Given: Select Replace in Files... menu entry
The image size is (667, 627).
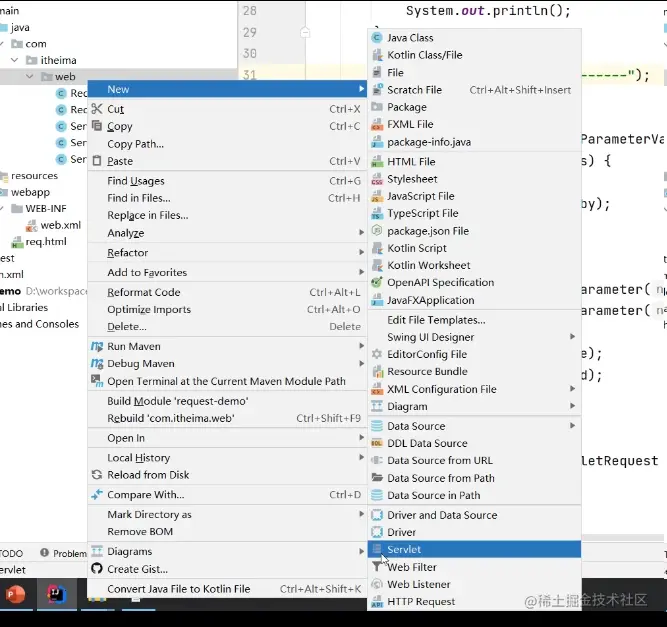Looking at the screenshot, I should click(x=227, y=215).
